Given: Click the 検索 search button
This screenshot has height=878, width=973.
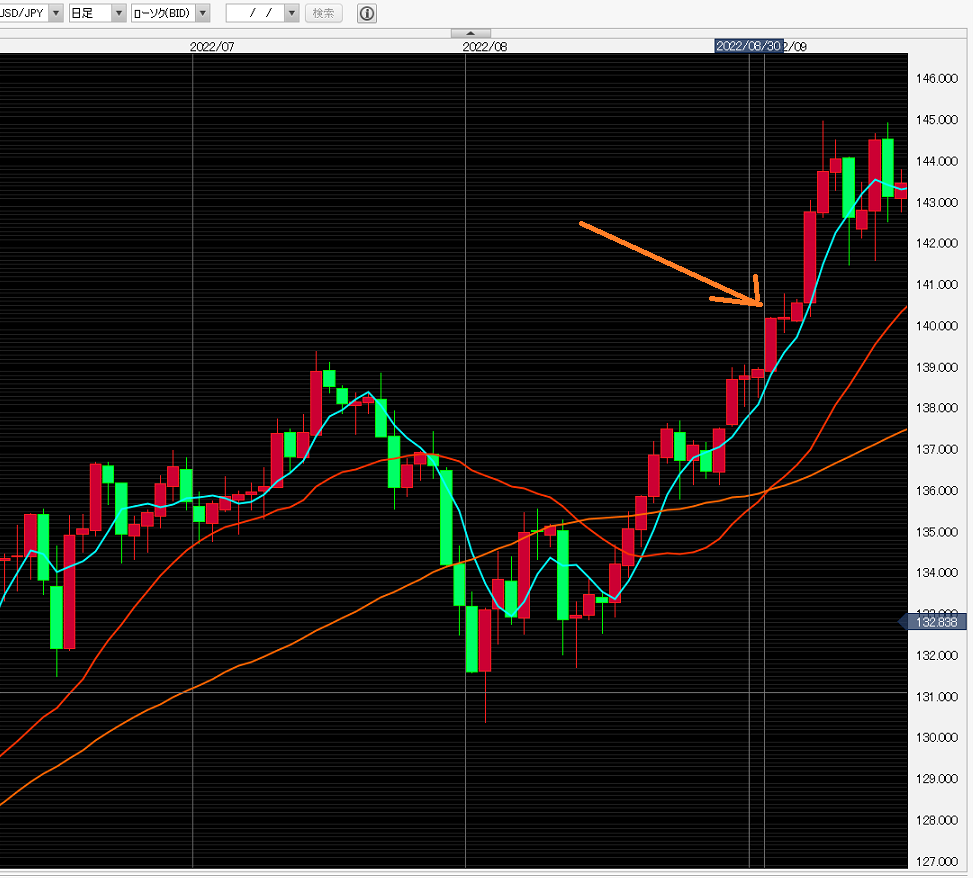Looking at the screenshot, I should [323, 13].
